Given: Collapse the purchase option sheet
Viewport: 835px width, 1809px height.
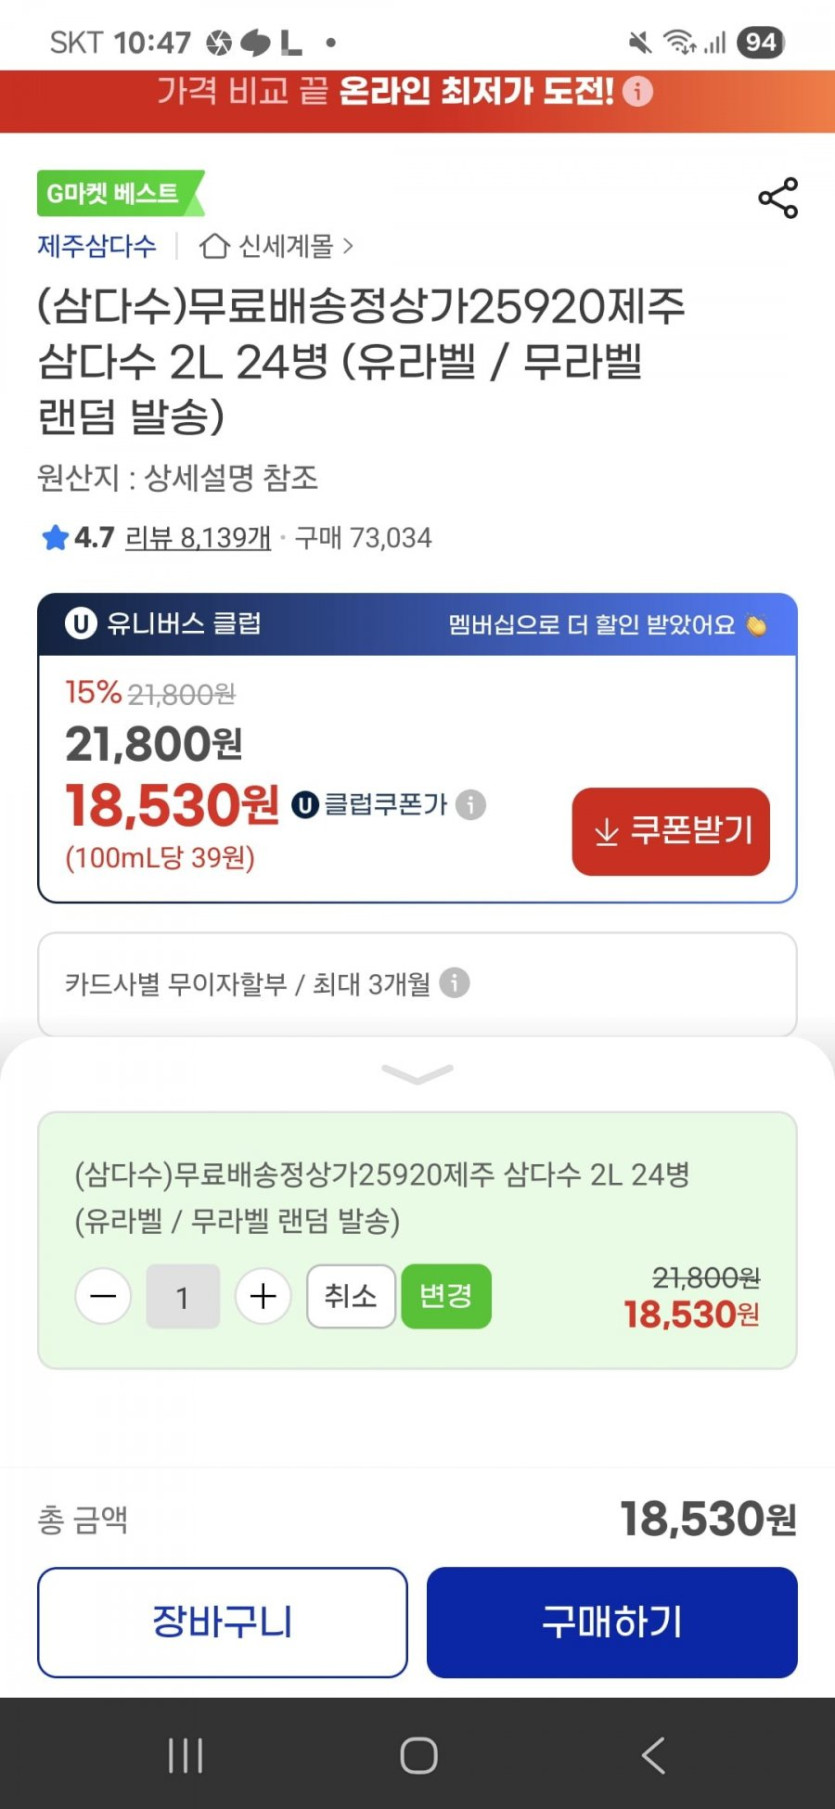Looking at the screenshot, I should coord(417,1074).
